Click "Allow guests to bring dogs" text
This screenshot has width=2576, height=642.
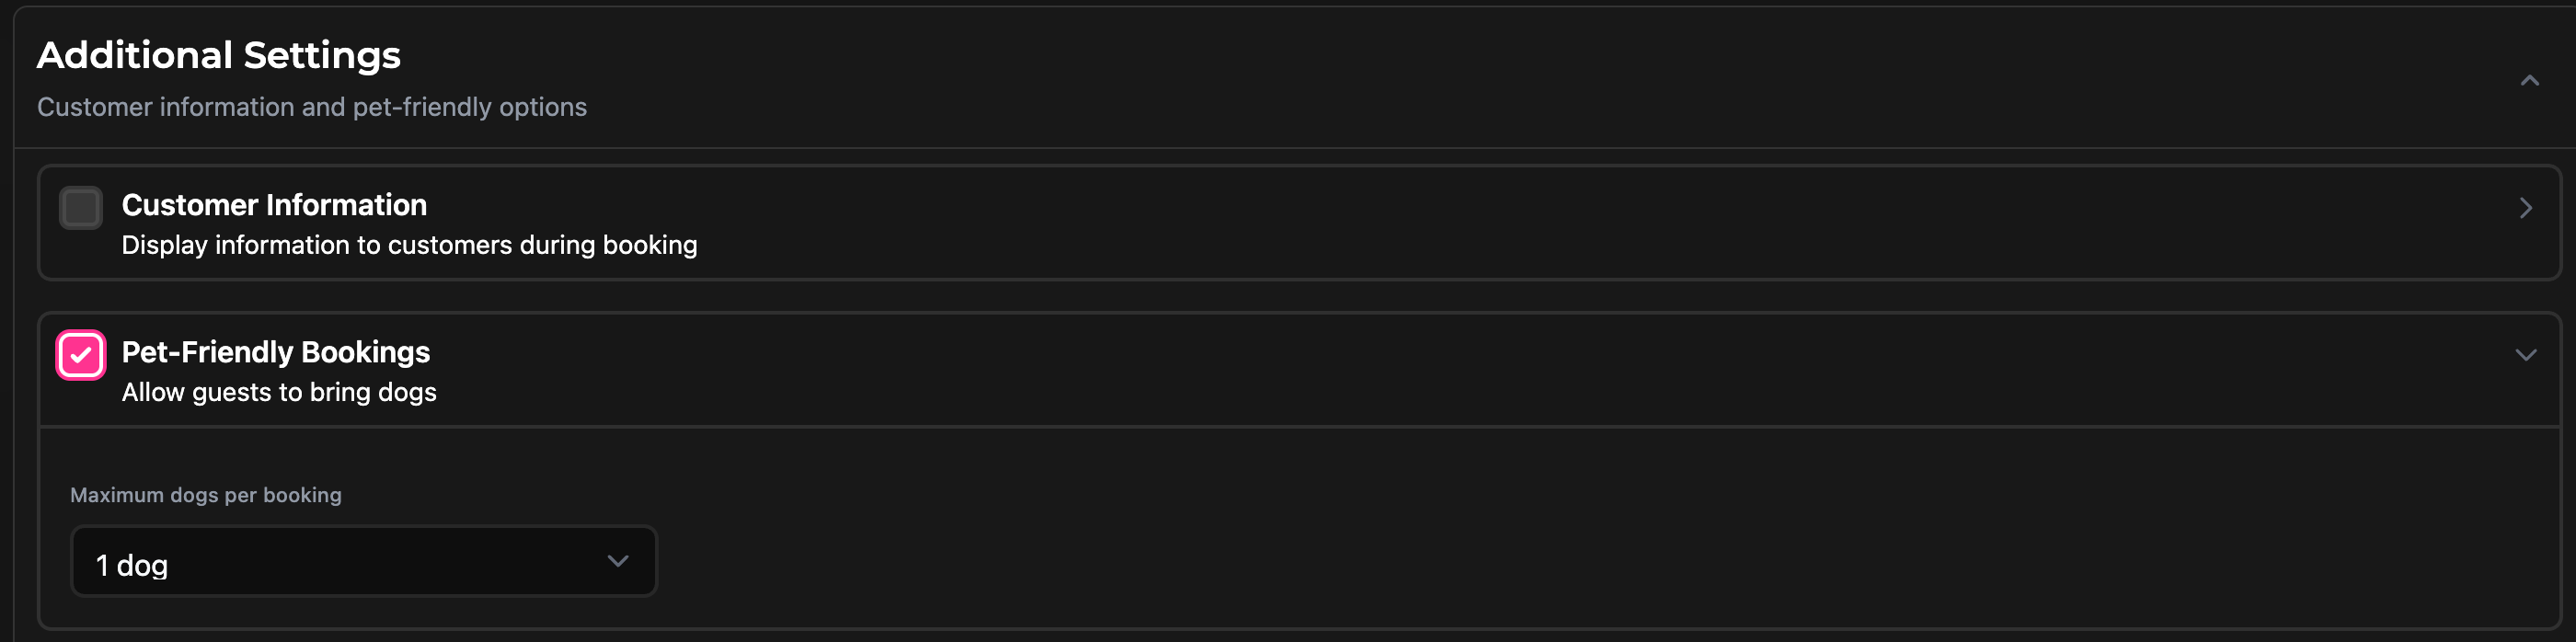tap(279, 392)
